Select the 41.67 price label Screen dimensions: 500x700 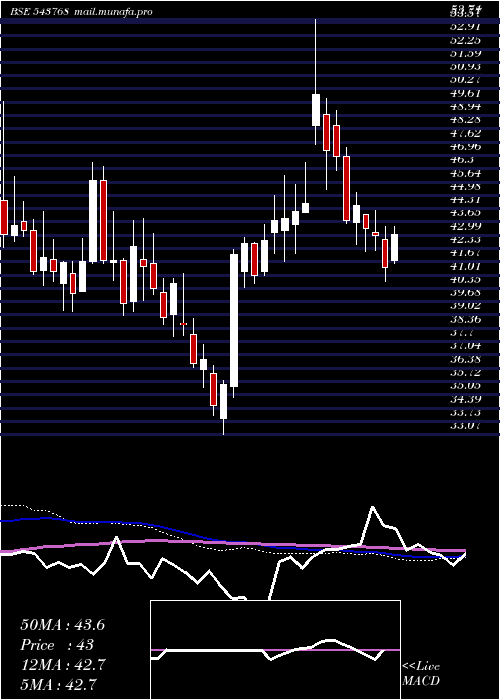466,253
